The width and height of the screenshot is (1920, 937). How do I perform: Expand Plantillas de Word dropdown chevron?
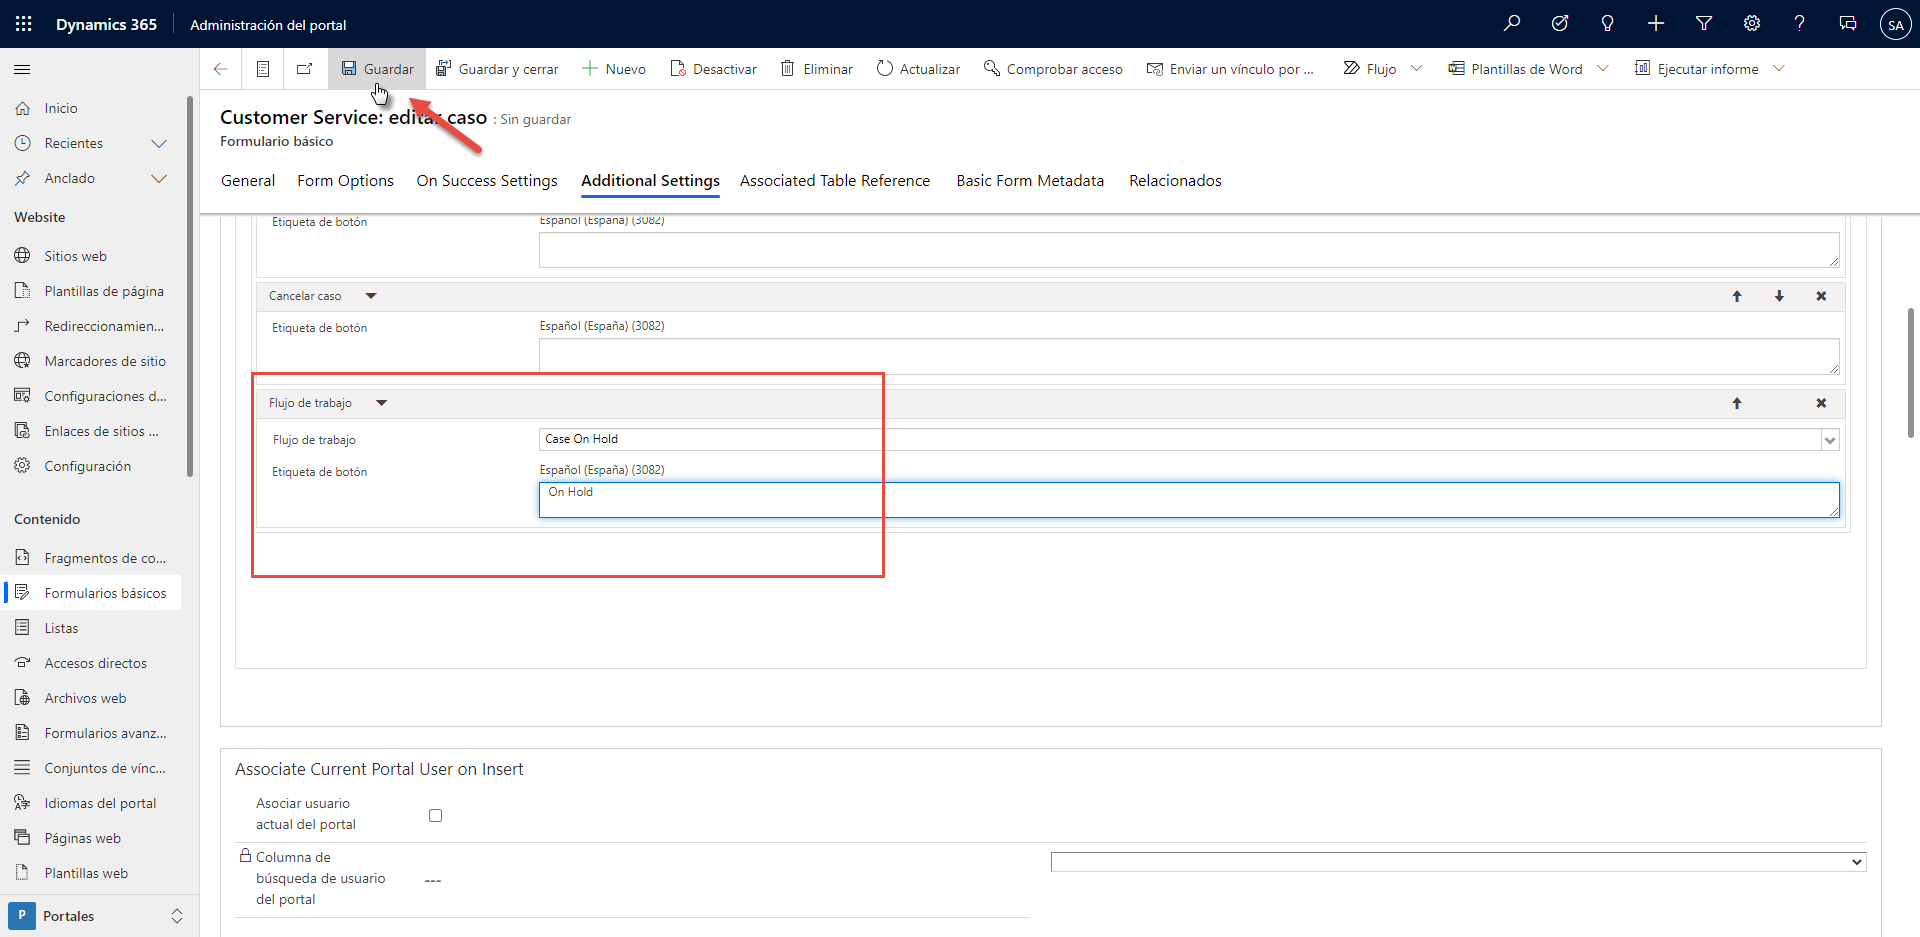(1603, 68)
